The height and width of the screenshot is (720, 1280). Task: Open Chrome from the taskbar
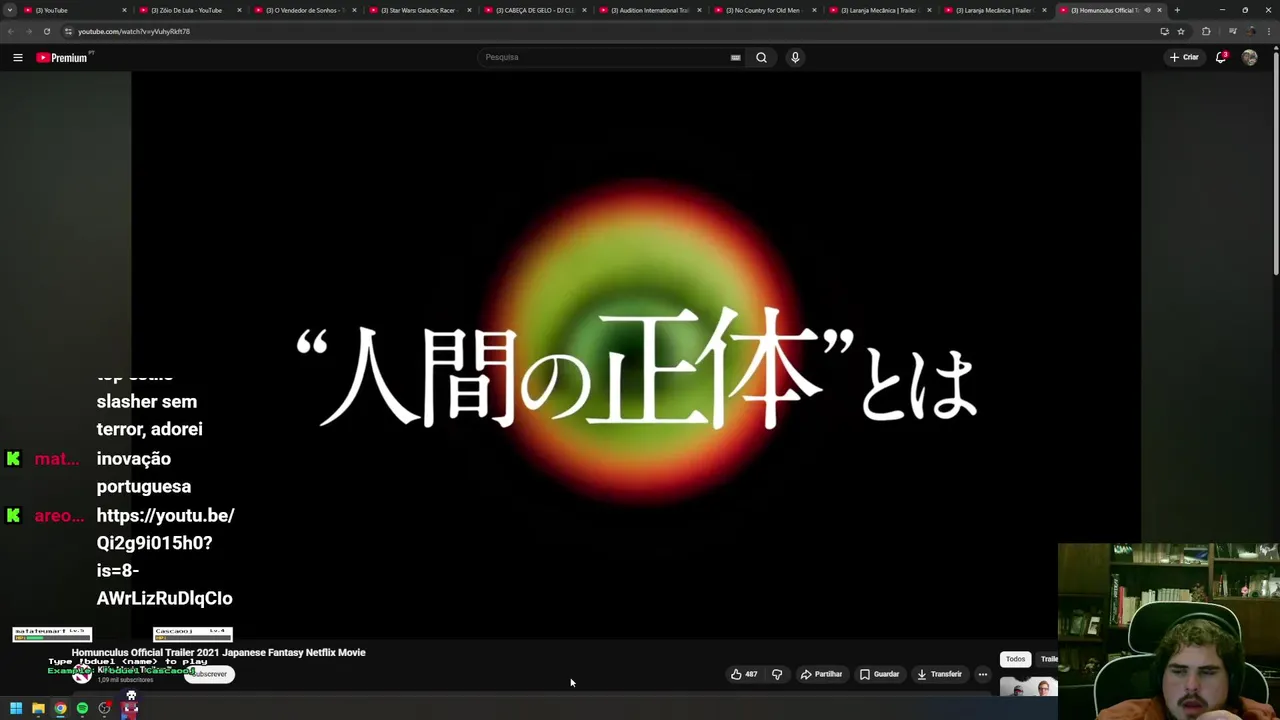point(60,708)
